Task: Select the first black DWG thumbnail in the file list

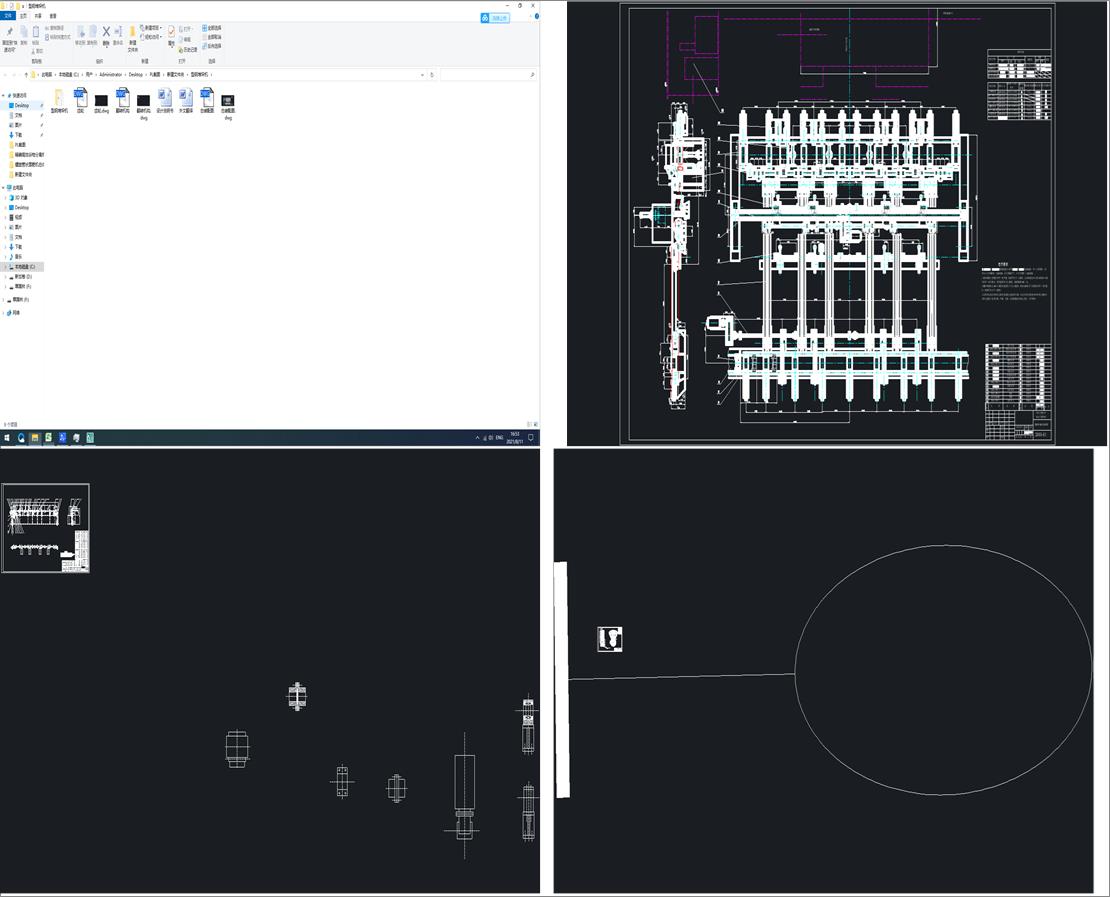Action: [101, 101]
